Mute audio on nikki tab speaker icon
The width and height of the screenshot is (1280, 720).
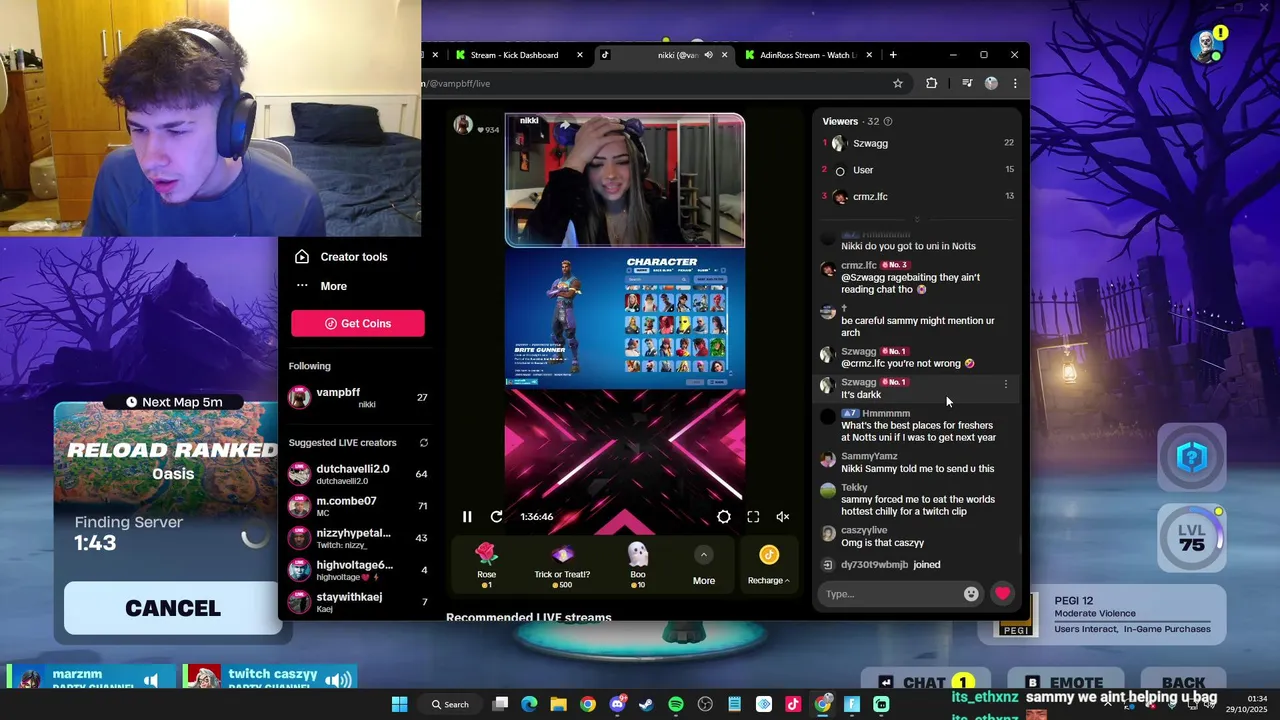tap(708, 55)
